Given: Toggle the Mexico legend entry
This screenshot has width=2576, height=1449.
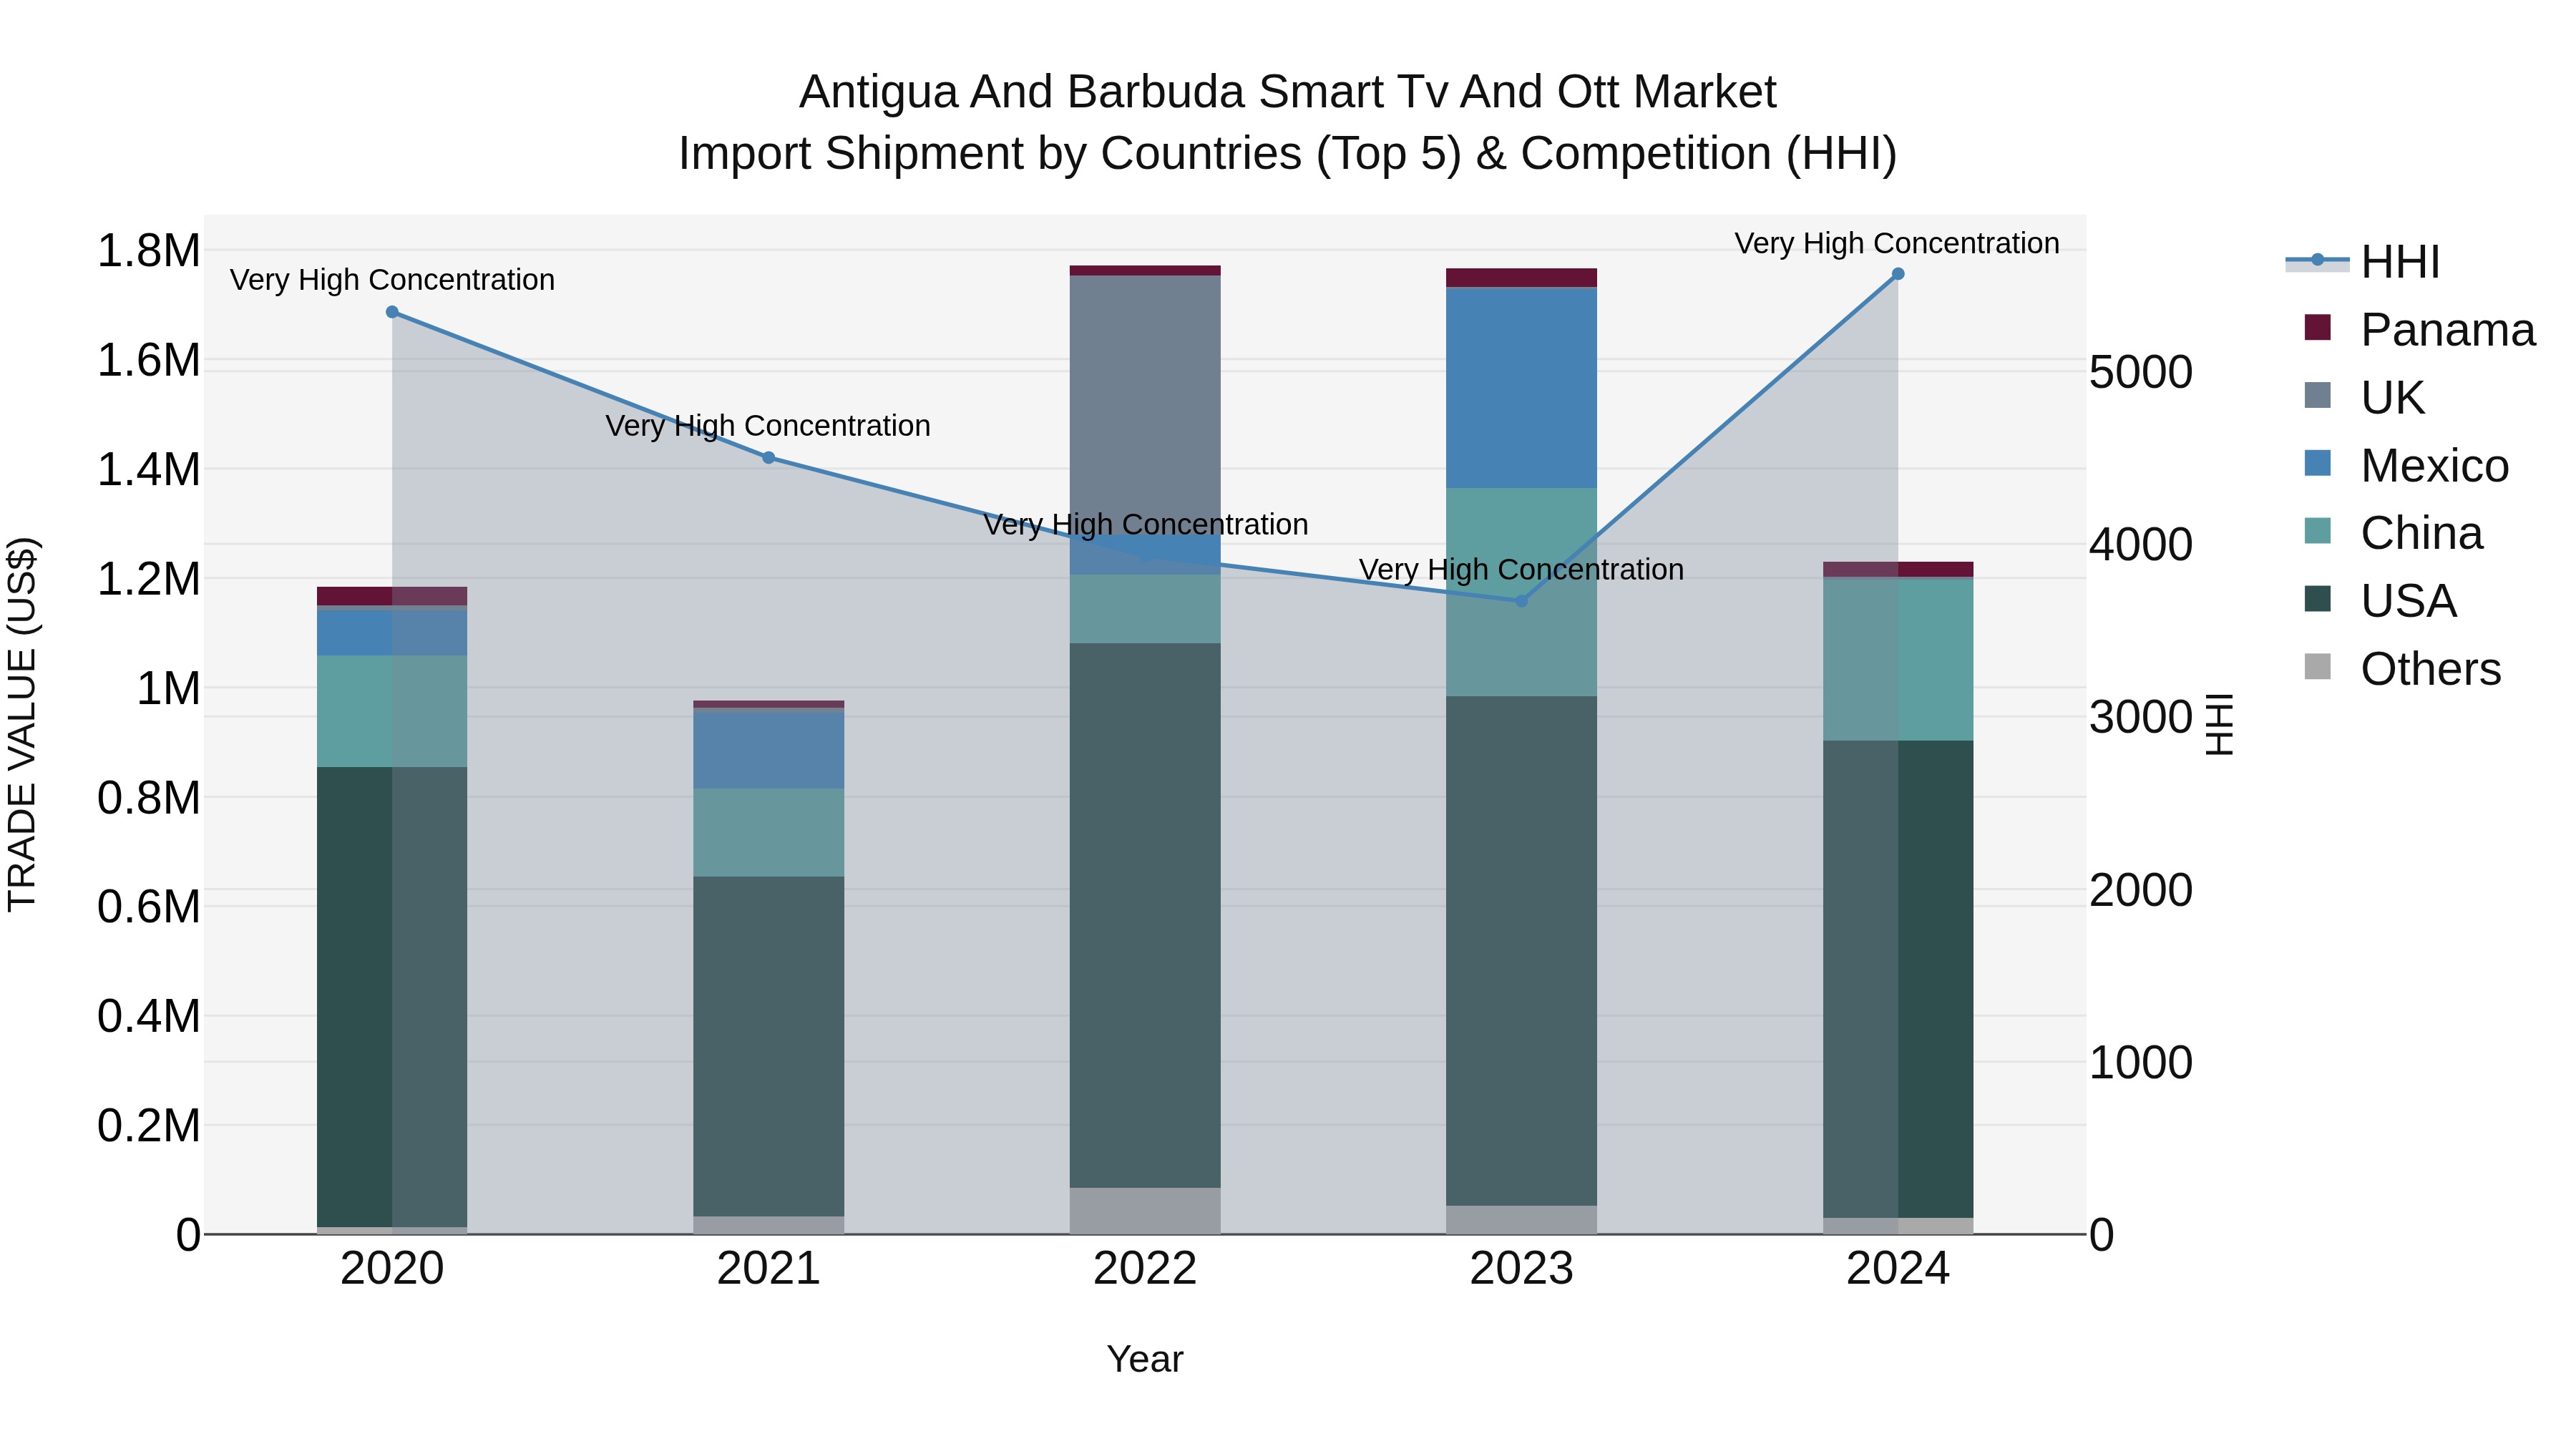Looking at the screenshot, I should pyautogui.click(x=2406, y=466).
